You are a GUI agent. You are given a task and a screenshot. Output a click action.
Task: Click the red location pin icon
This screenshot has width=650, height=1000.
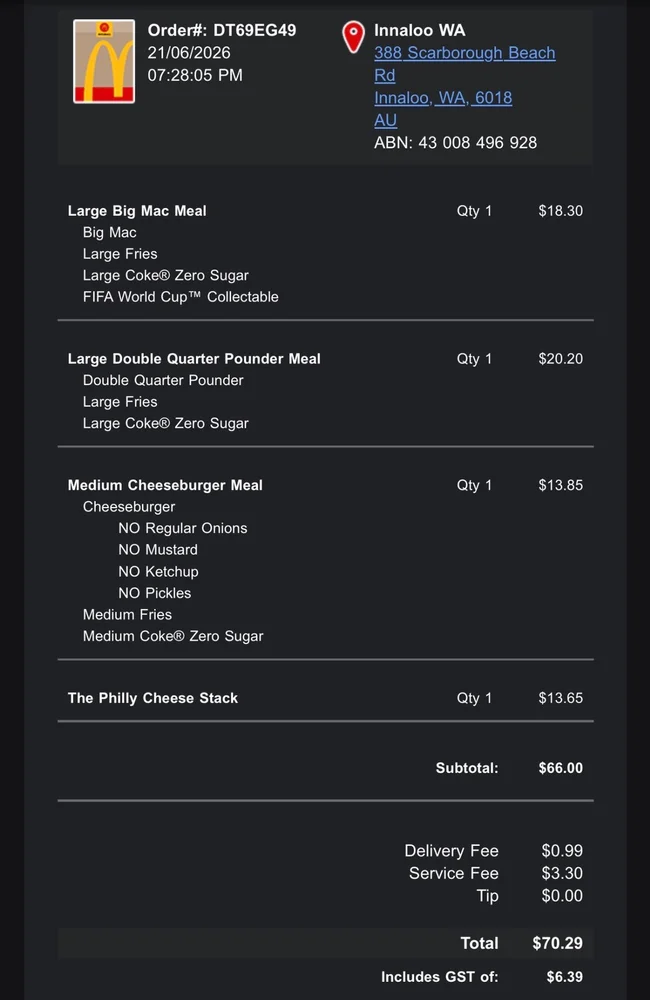(x=353, y=37)
